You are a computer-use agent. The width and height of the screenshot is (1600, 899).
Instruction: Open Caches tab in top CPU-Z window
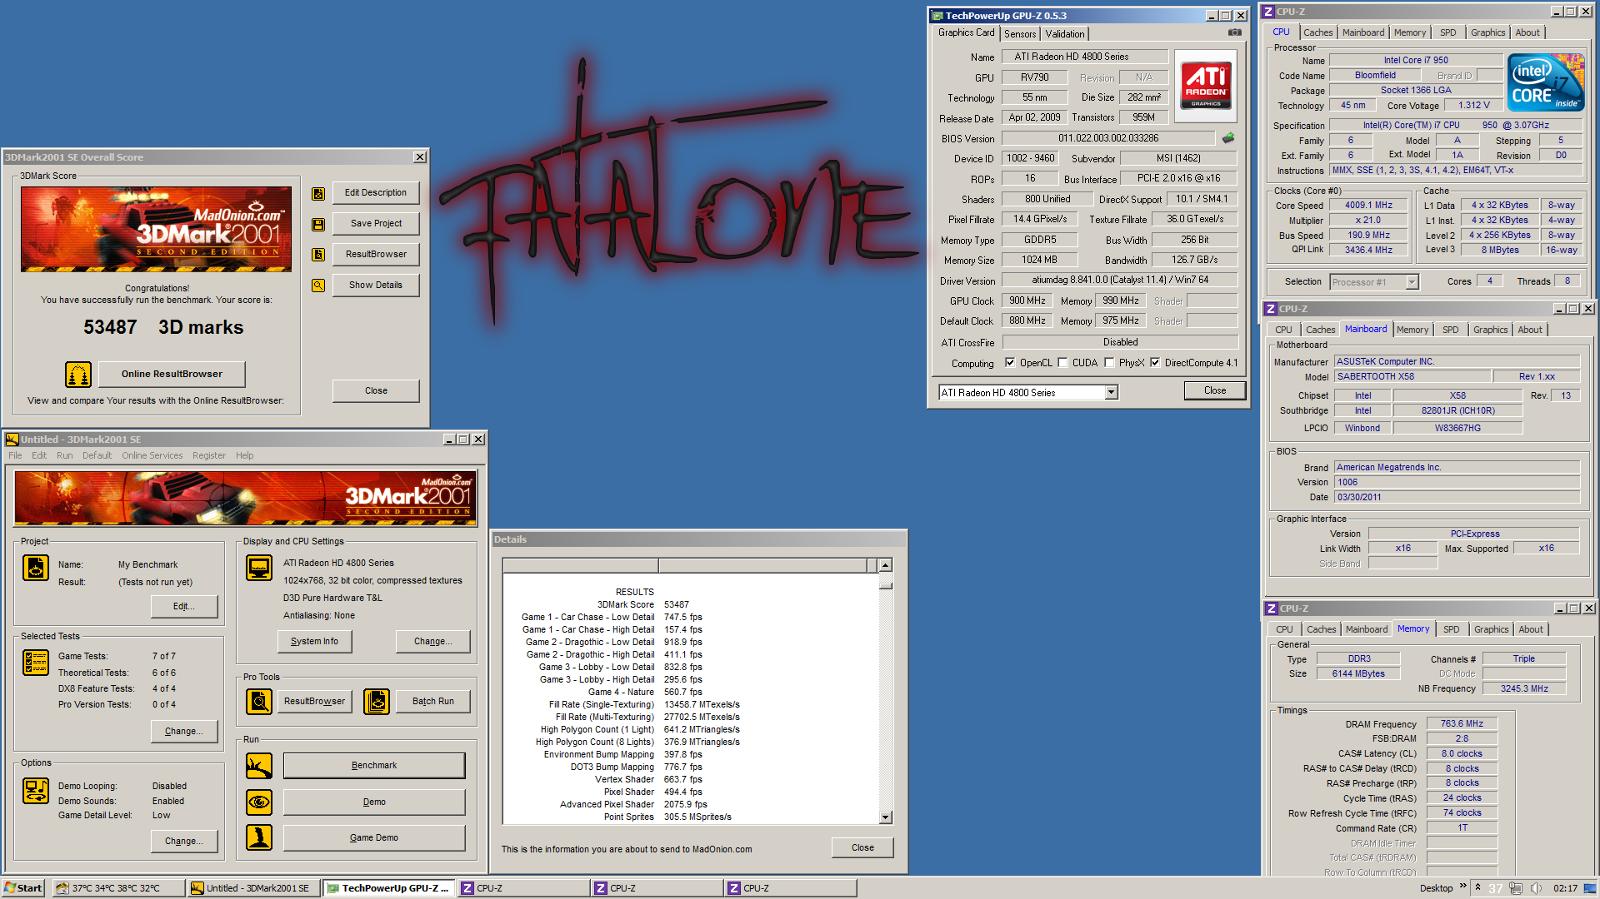pos(1318,33)
